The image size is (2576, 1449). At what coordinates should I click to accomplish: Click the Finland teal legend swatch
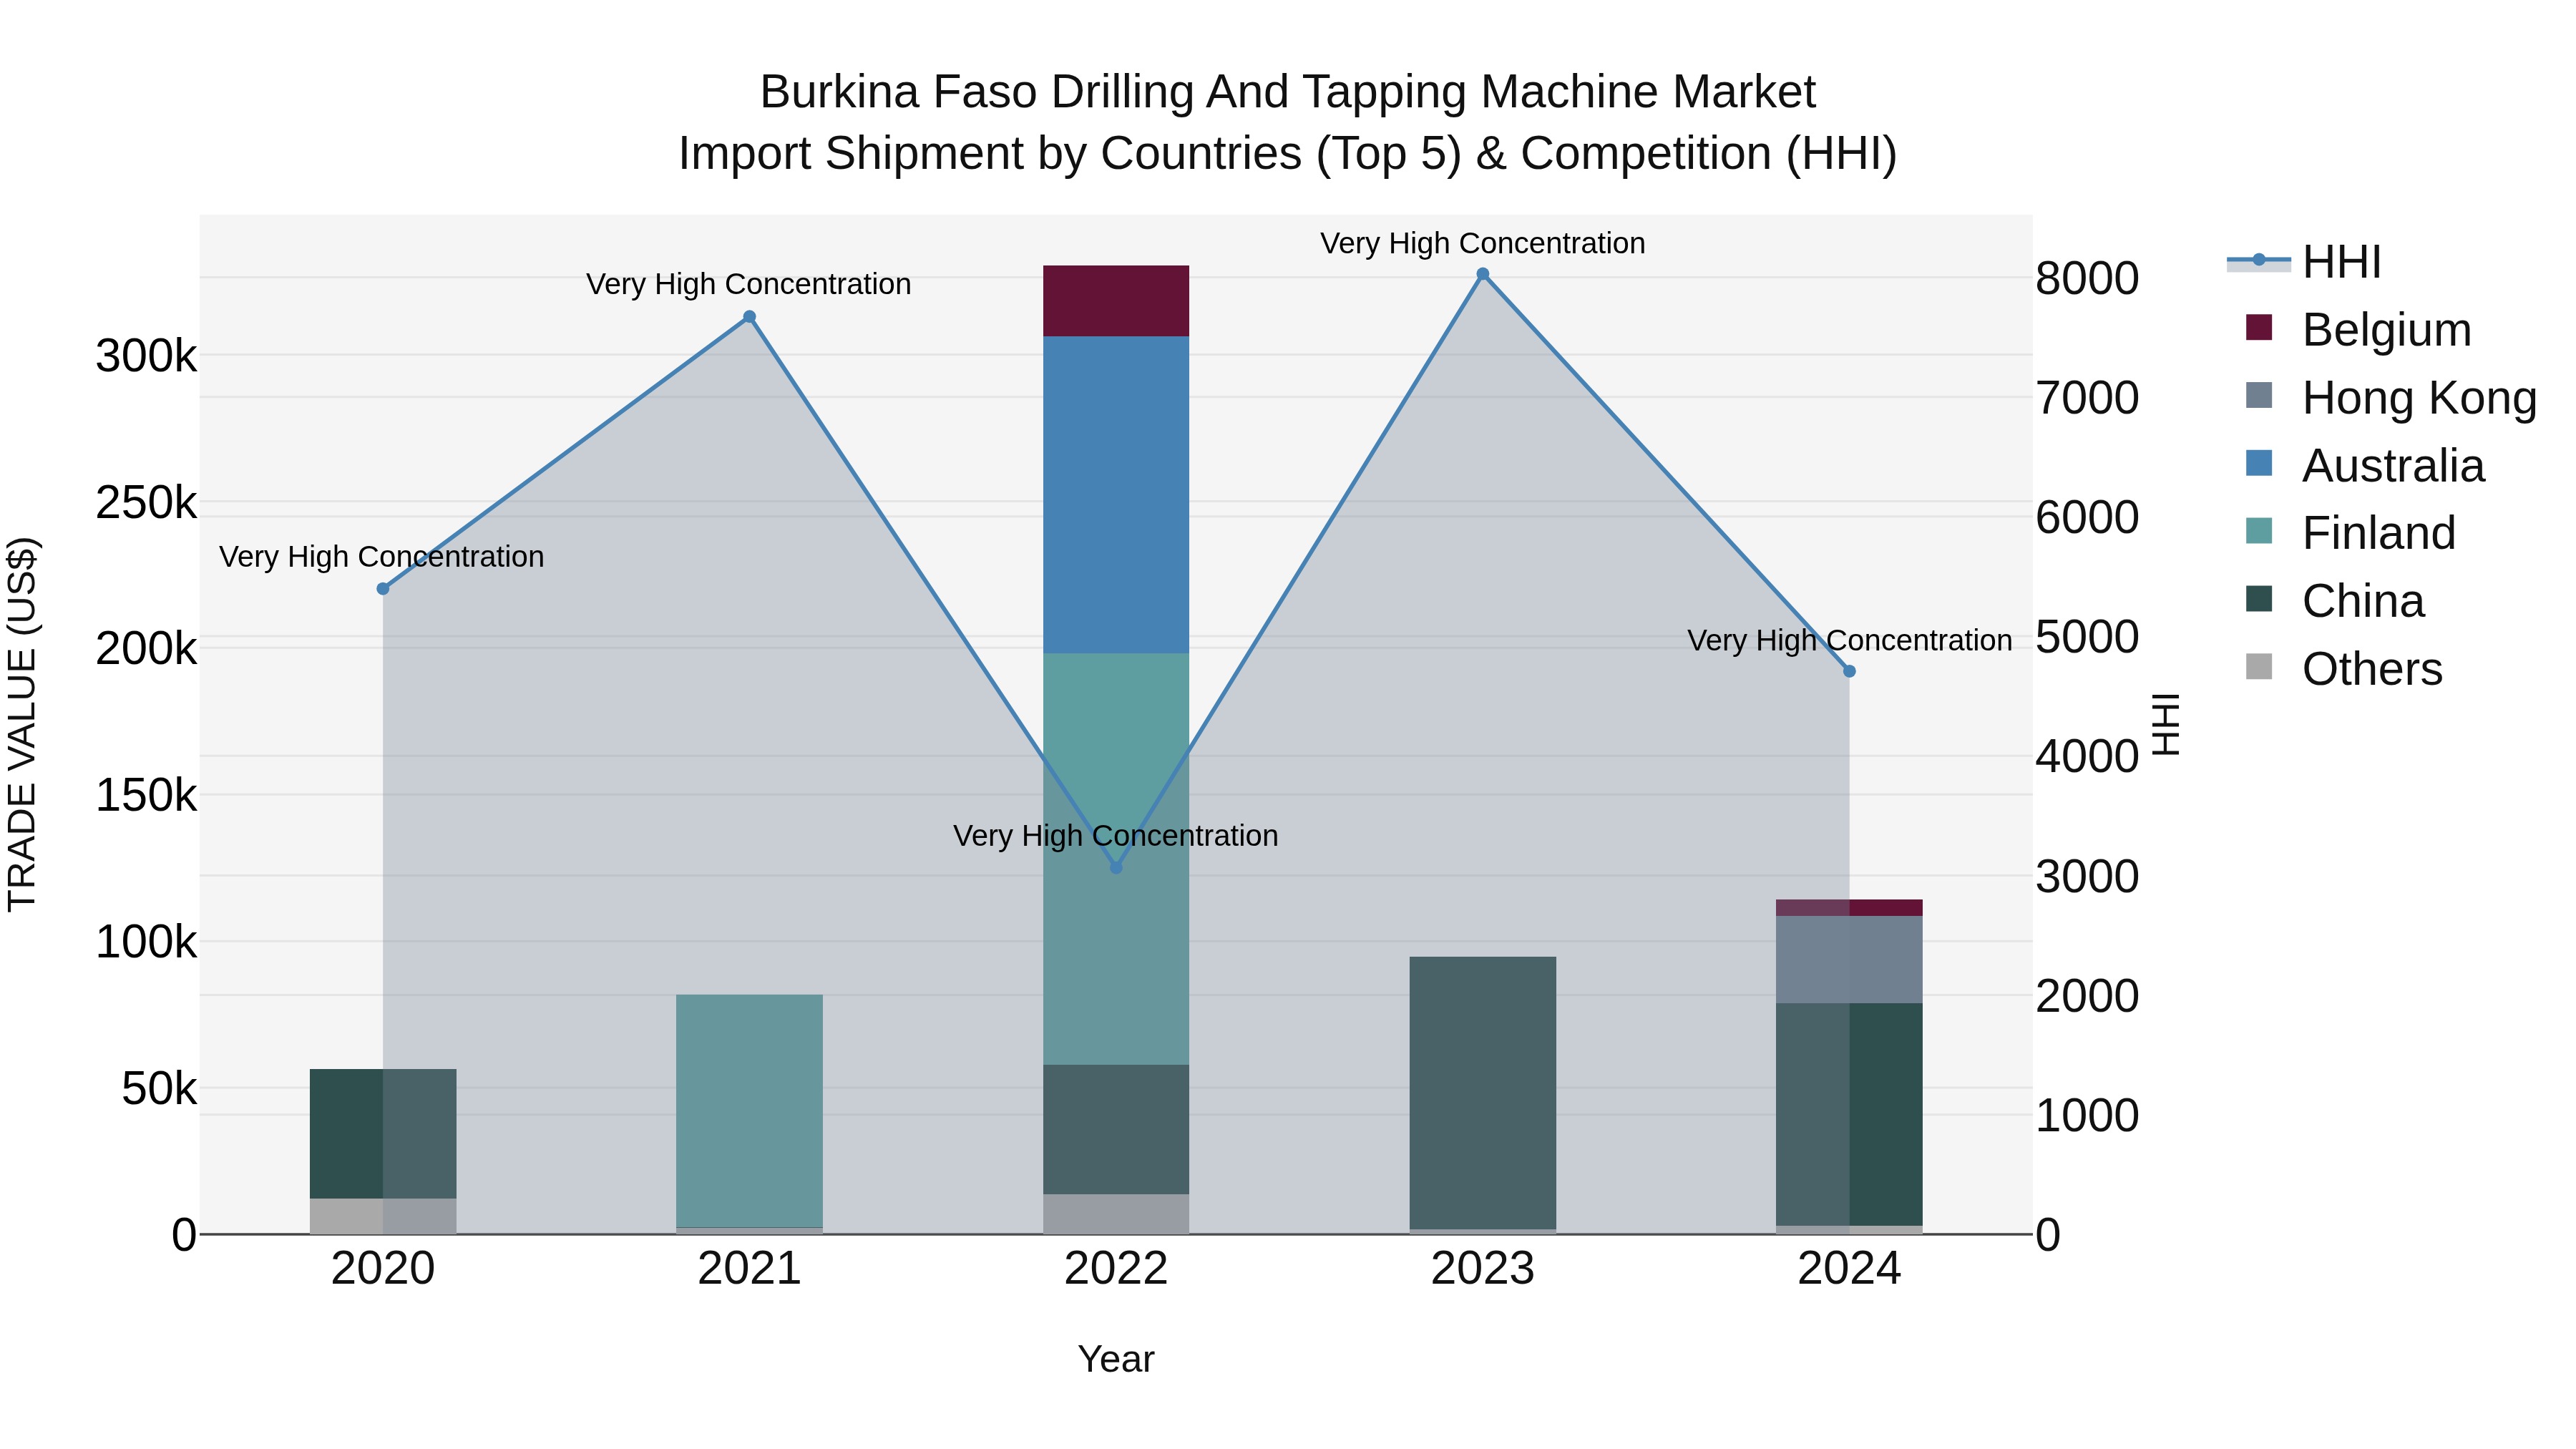point(2258,531)
